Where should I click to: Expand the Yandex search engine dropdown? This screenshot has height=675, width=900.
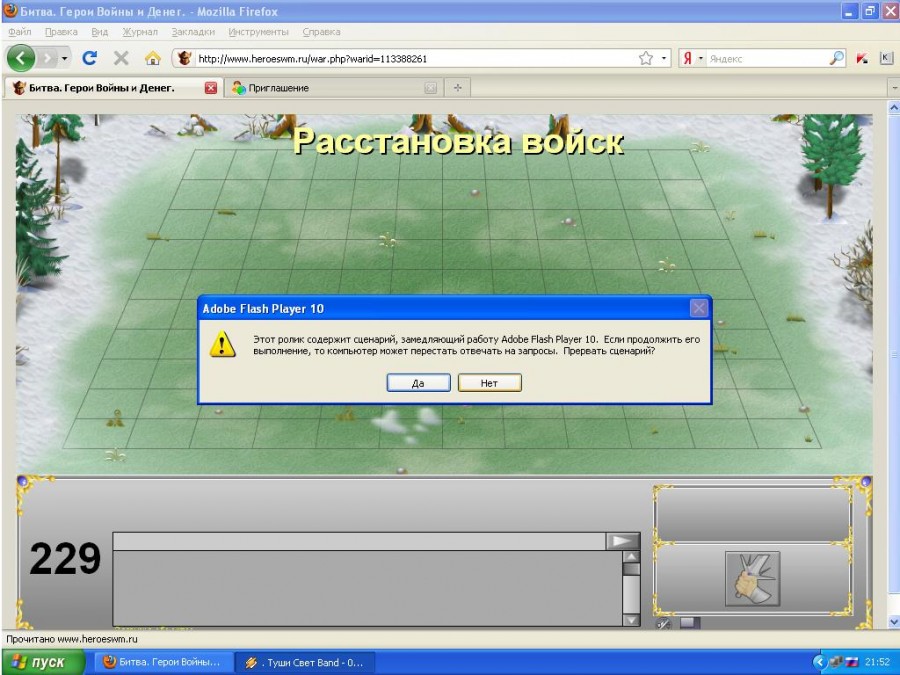(x=701, y=58)
